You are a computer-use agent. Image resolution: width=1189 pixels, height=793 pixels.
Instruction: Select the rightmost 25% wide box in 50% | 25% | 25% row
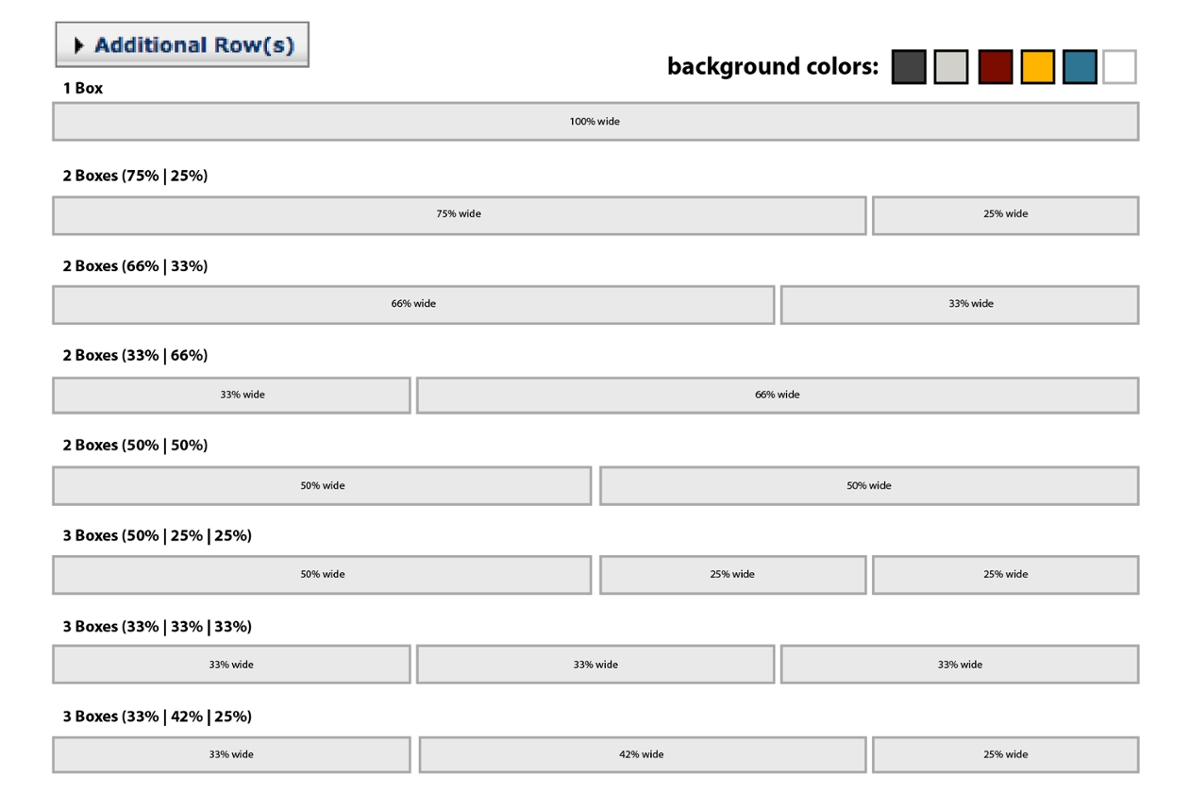click(x=1005, y=575)
